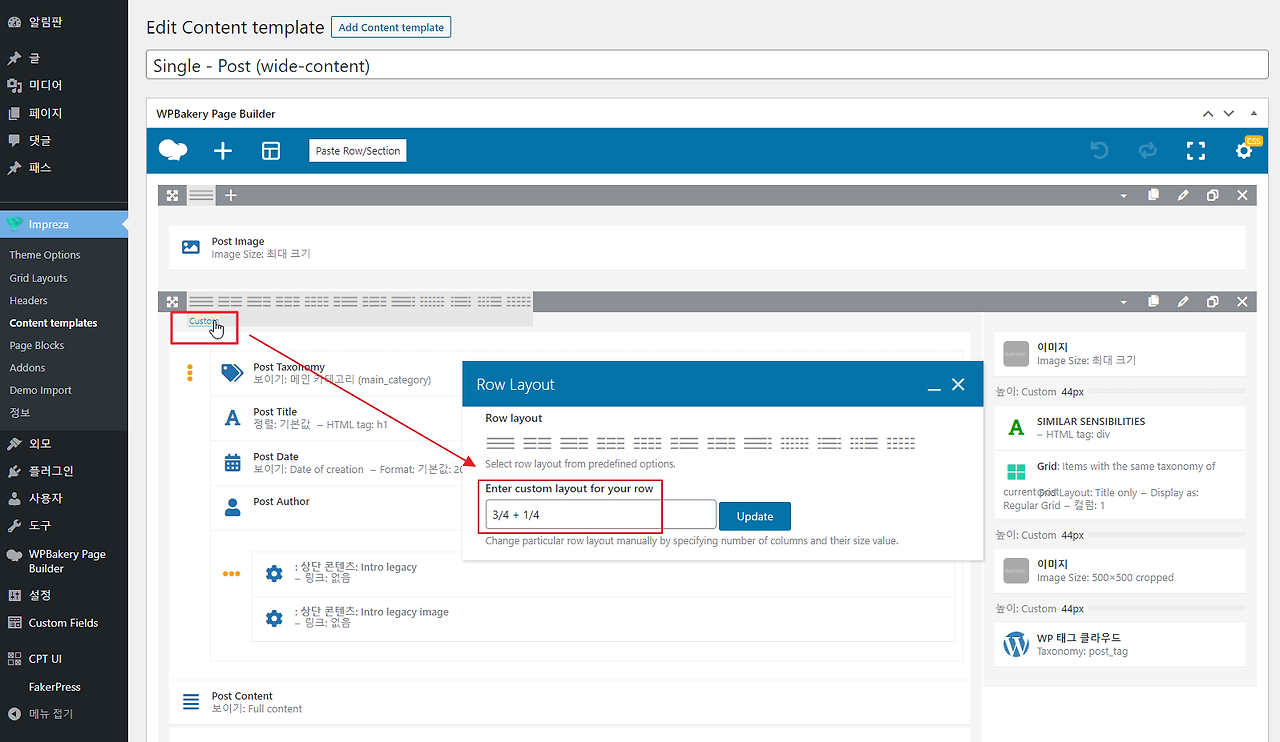Click the Post Date calendar icon

pyautogui.click(x=232, y=462)
